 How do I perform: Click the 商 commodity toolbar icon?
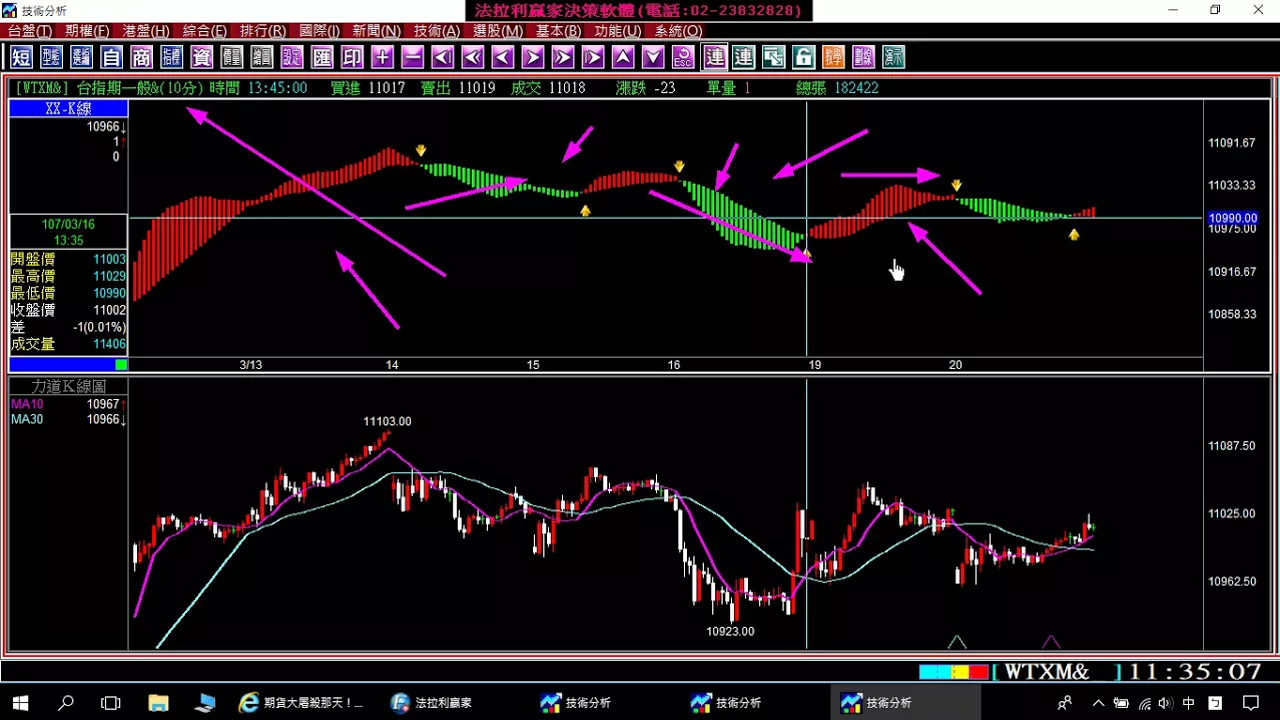pyautogui.click(x=141, y=57)
